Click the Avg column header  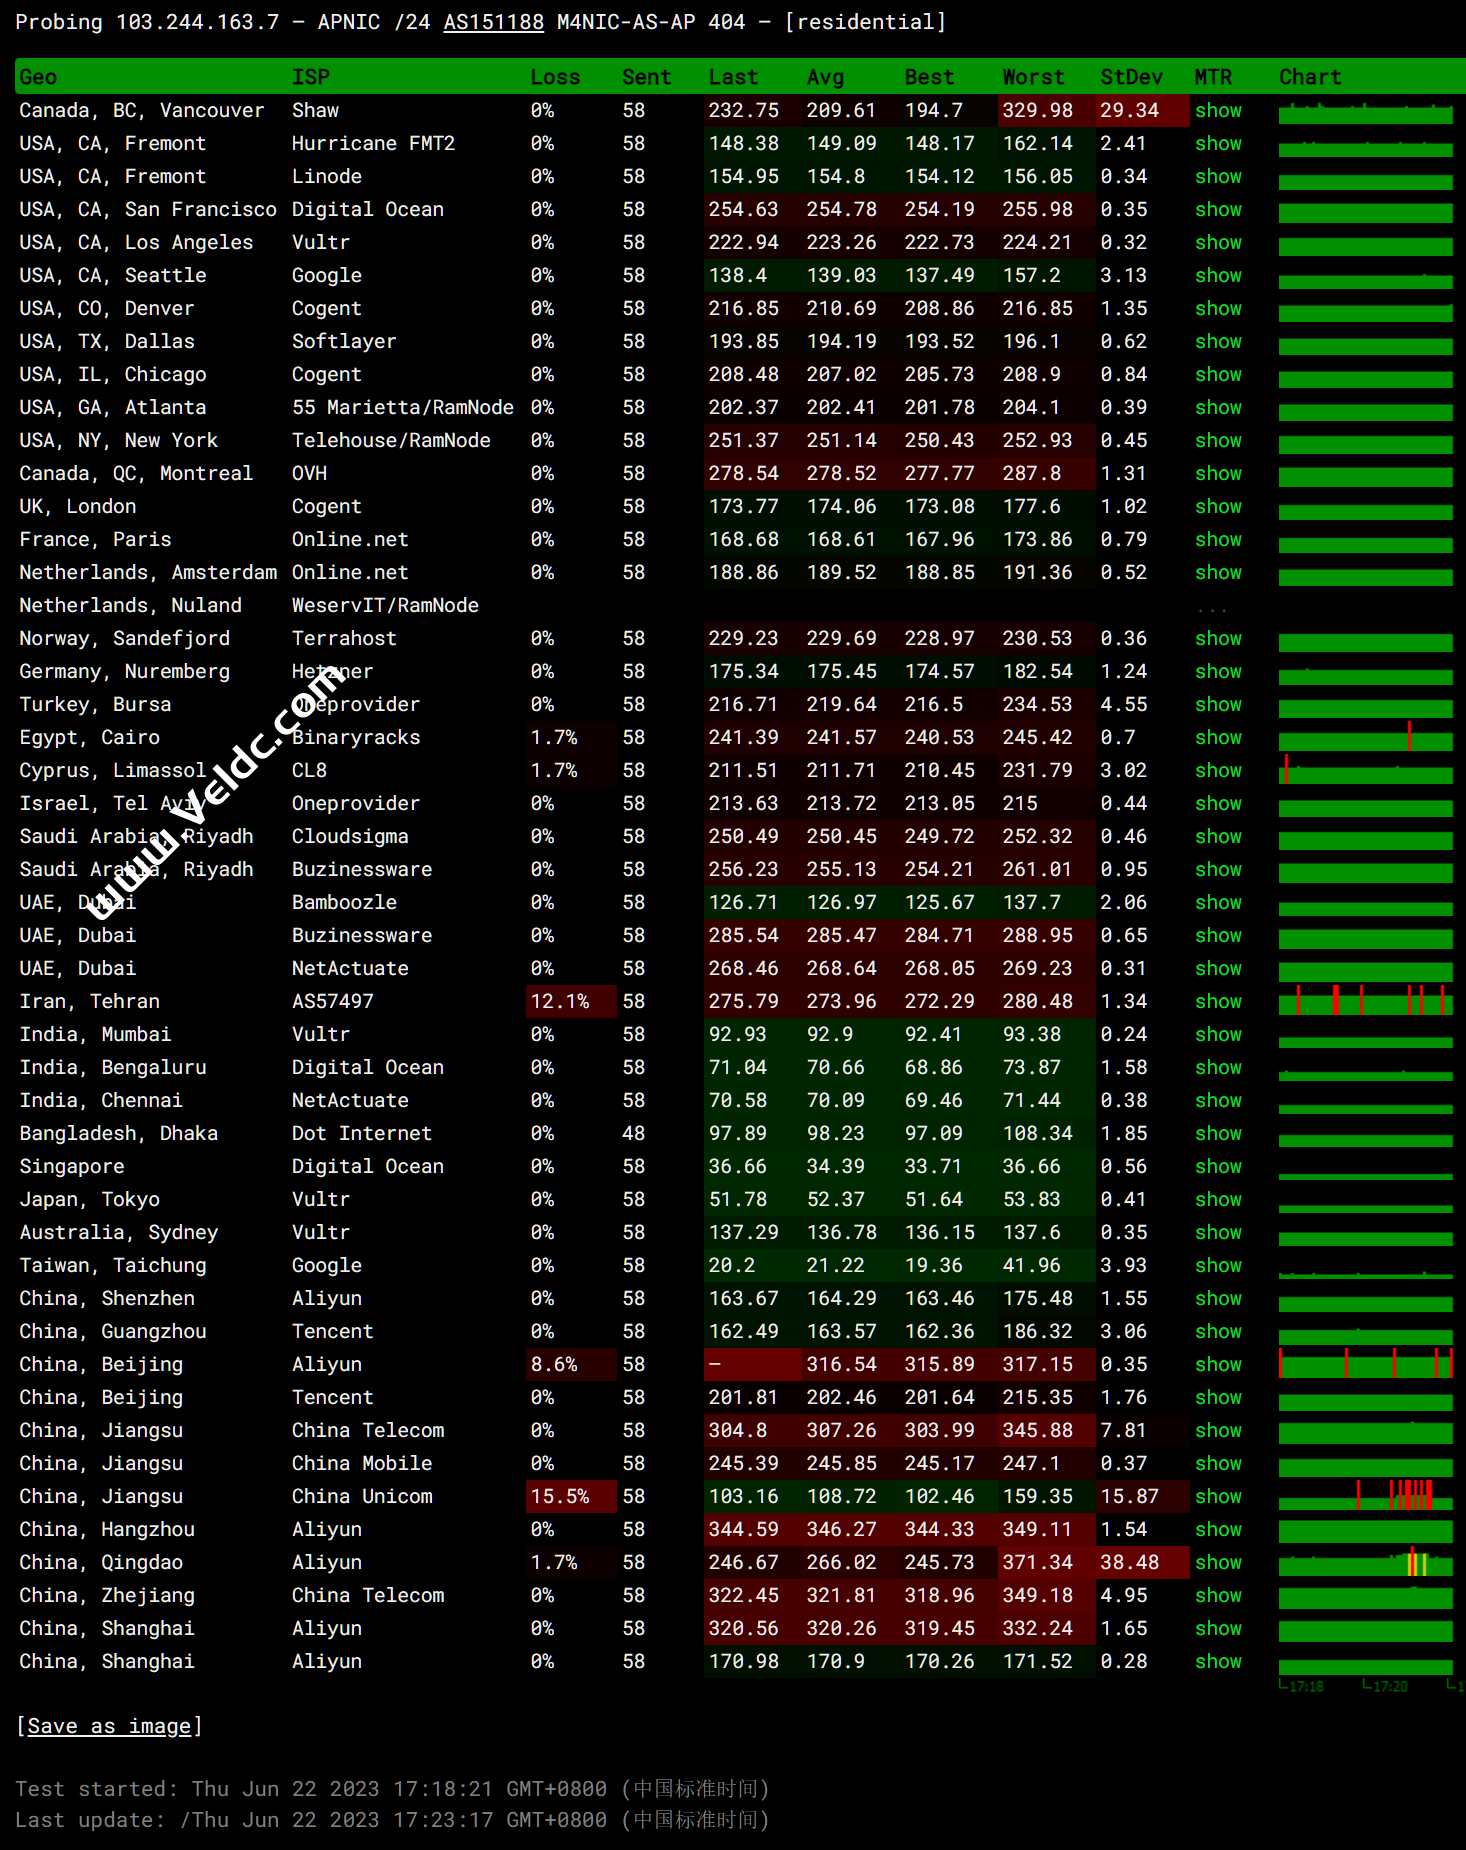pos(825,77)
